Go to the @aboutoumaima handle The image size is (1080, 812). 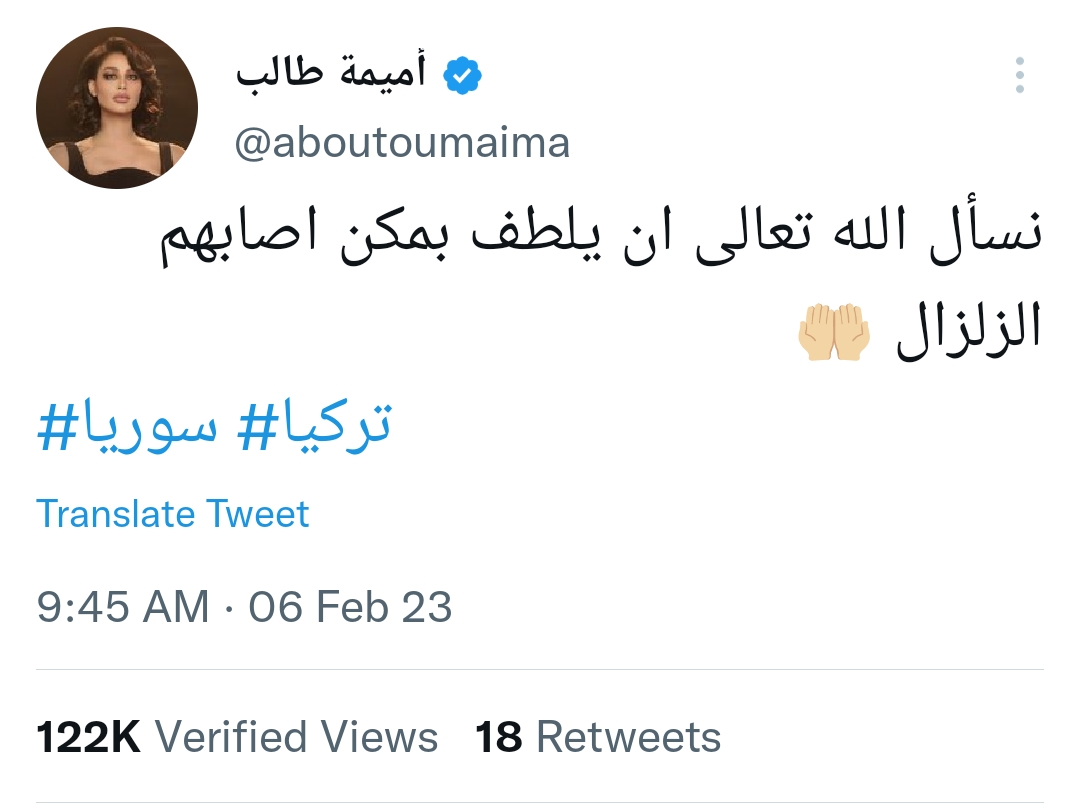coord(402,143)
